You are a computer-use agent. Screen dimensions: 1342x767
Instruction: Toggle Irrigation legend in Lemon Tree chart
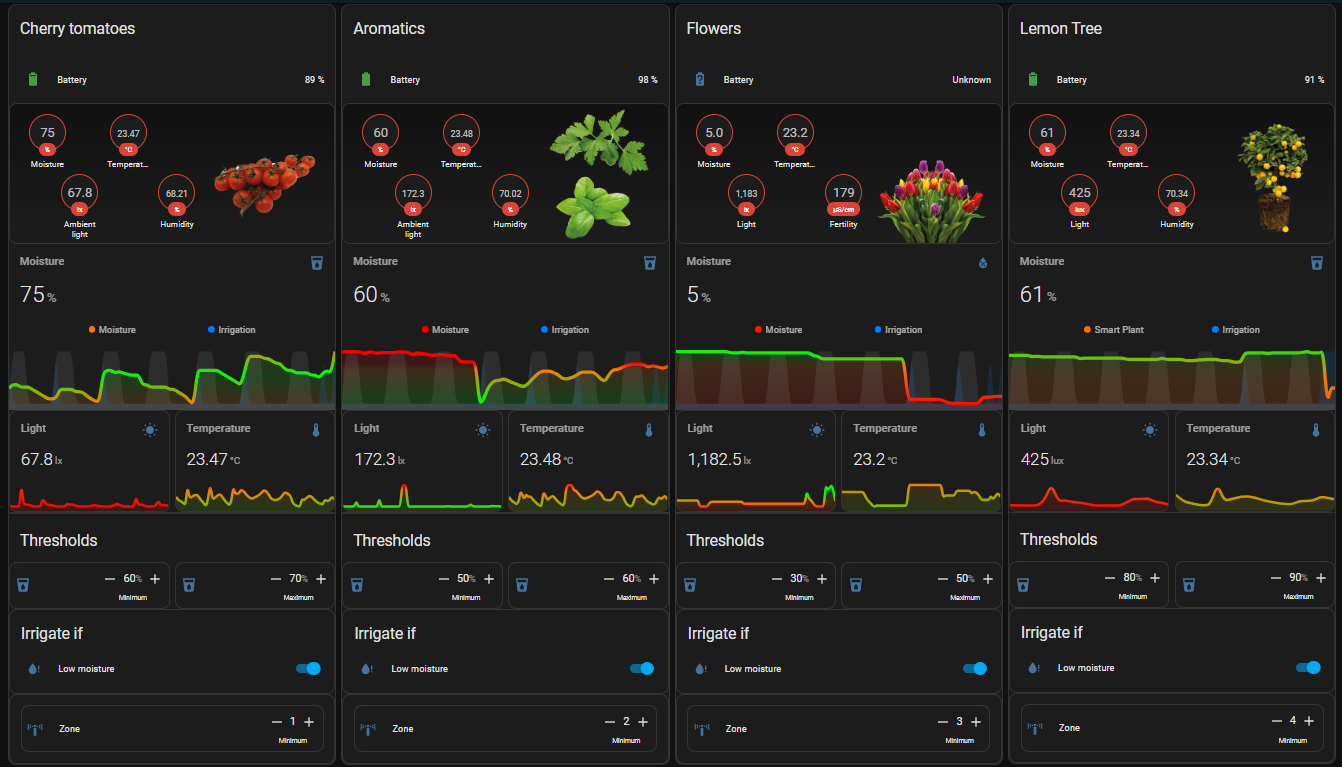pos(1235,330)
